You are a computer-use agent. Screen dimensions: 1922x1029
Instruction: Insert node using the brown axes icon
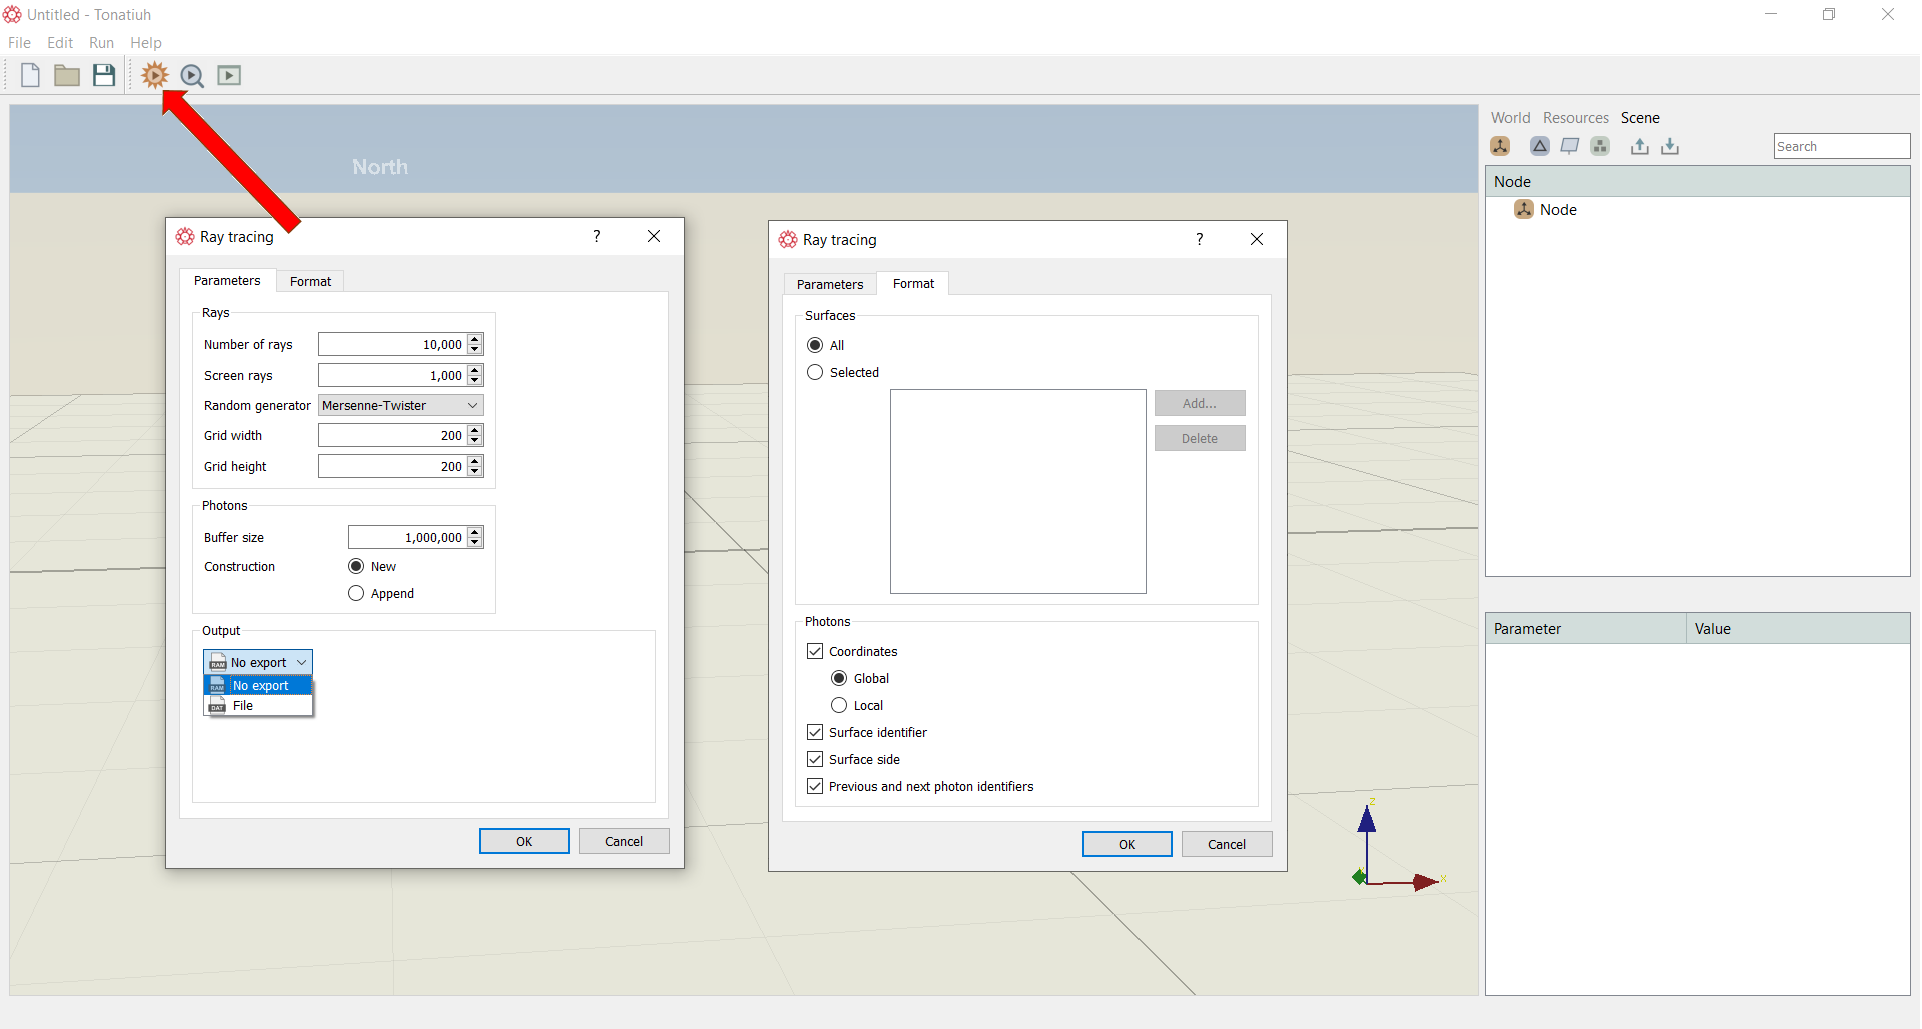(x=1500, y=146)
